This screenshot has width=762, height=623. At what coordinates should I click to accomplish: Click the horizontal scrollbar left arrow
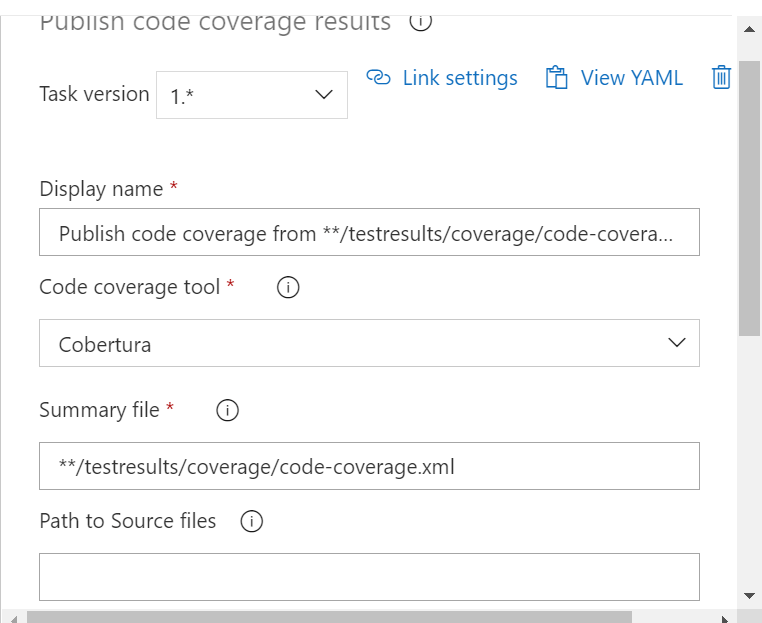[x=13, y=617]
